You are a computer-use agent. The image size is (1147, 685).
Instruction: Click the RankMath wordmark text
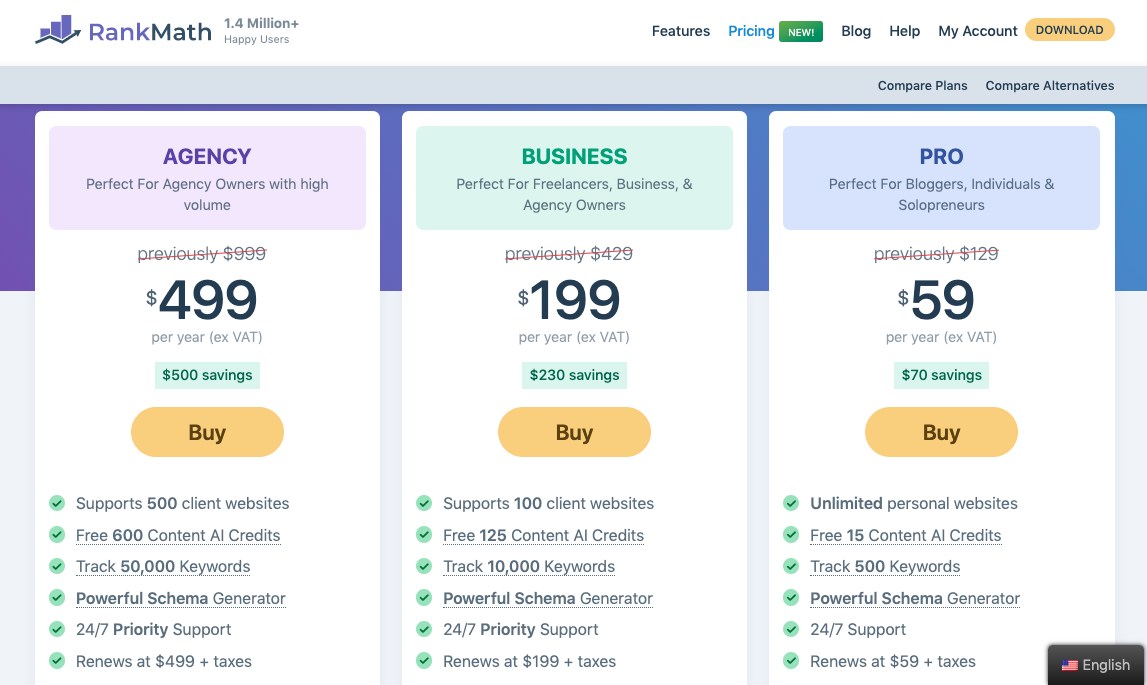point(150,32)
